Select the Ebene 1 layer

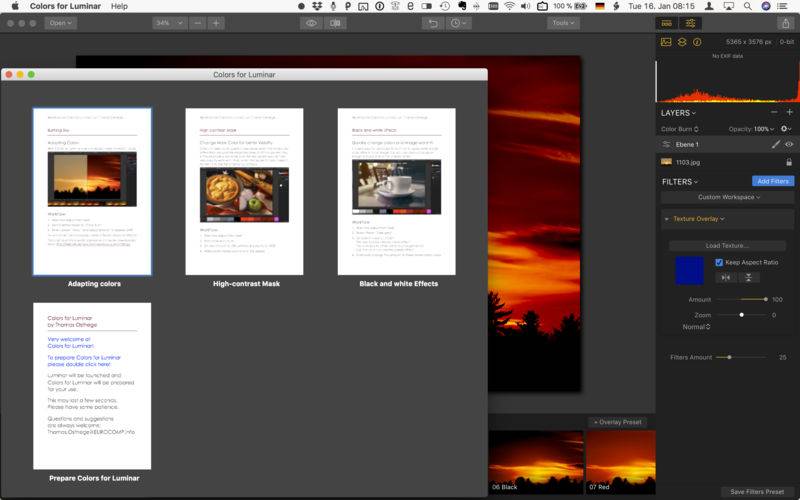point(728,144)
